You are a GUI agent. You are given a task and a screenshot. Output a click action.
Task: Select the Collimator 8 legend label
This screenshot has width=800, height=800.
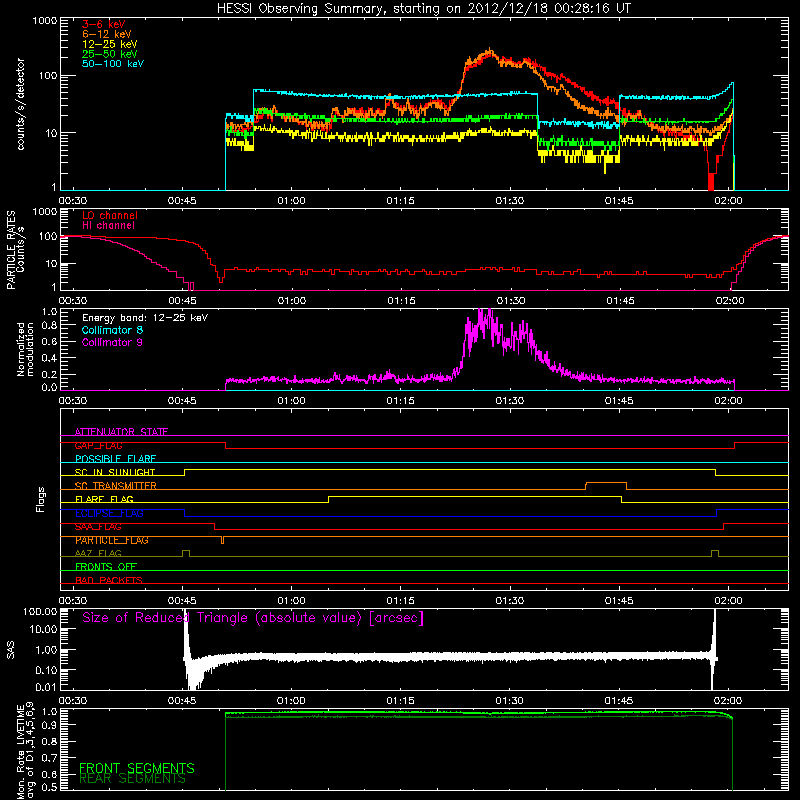click(112, 330)
